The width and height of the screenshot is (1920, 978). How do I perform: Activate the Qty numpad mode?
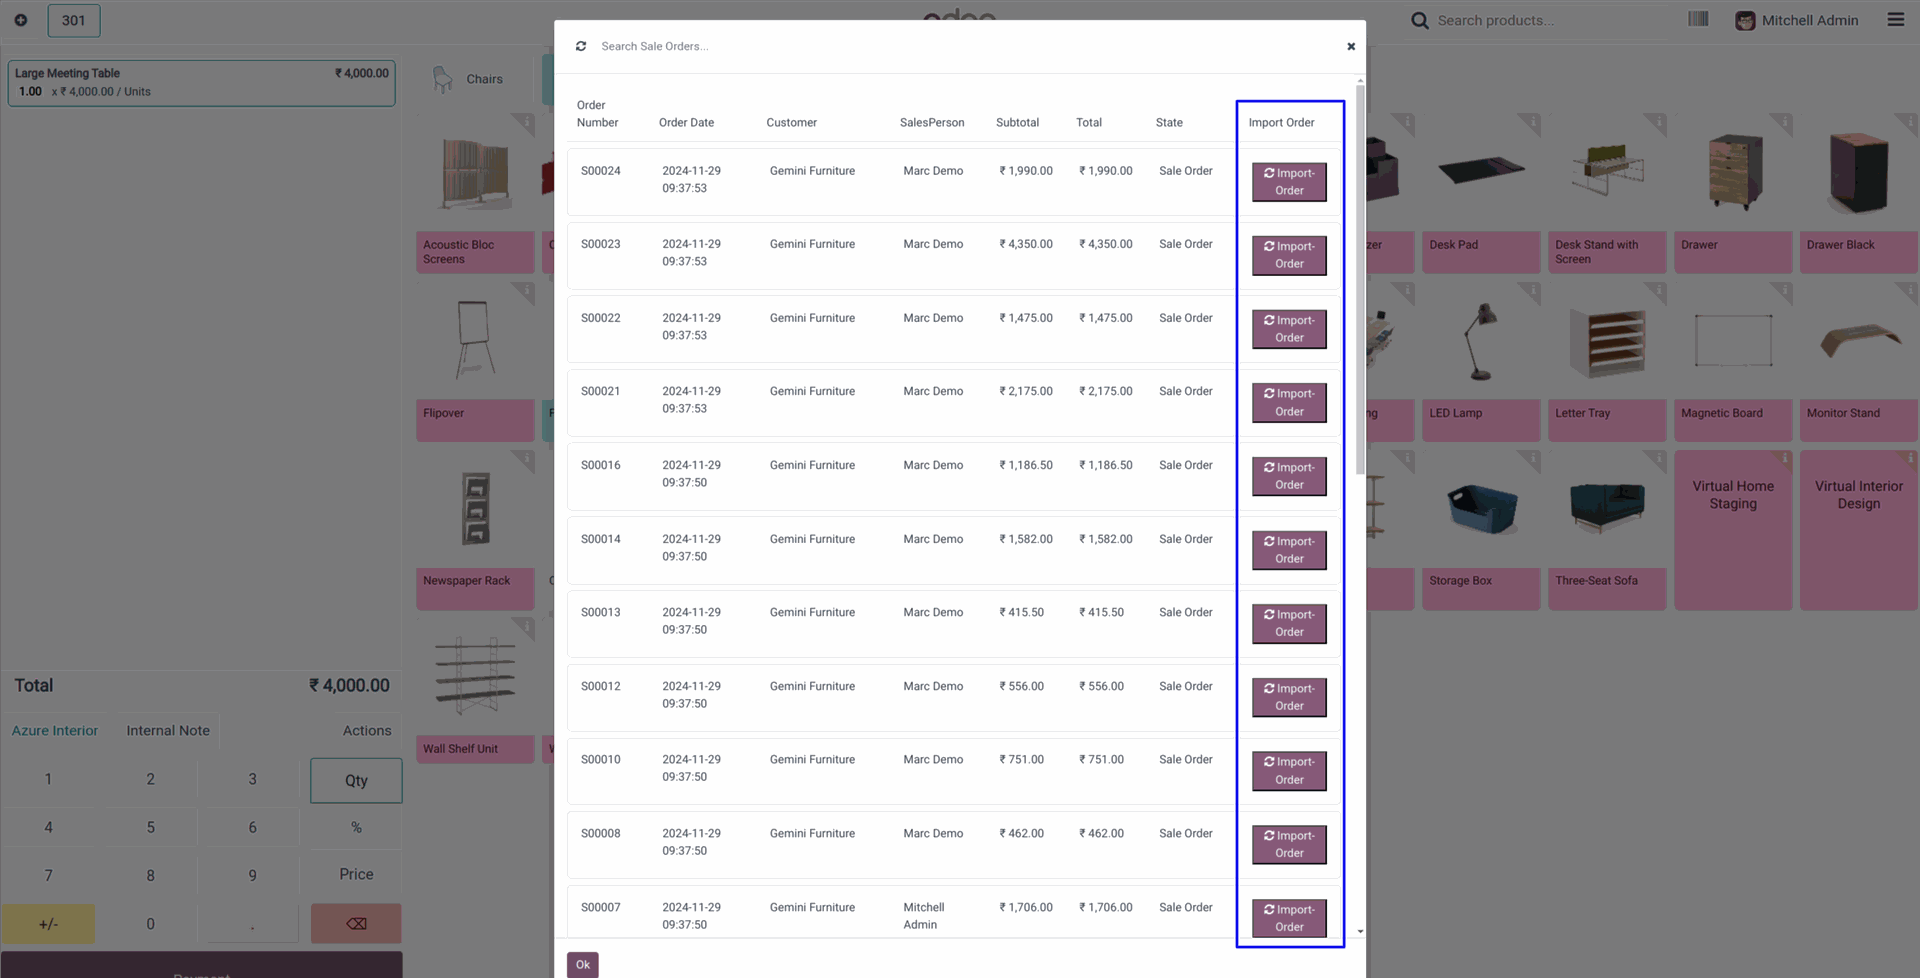coord(356,780)
